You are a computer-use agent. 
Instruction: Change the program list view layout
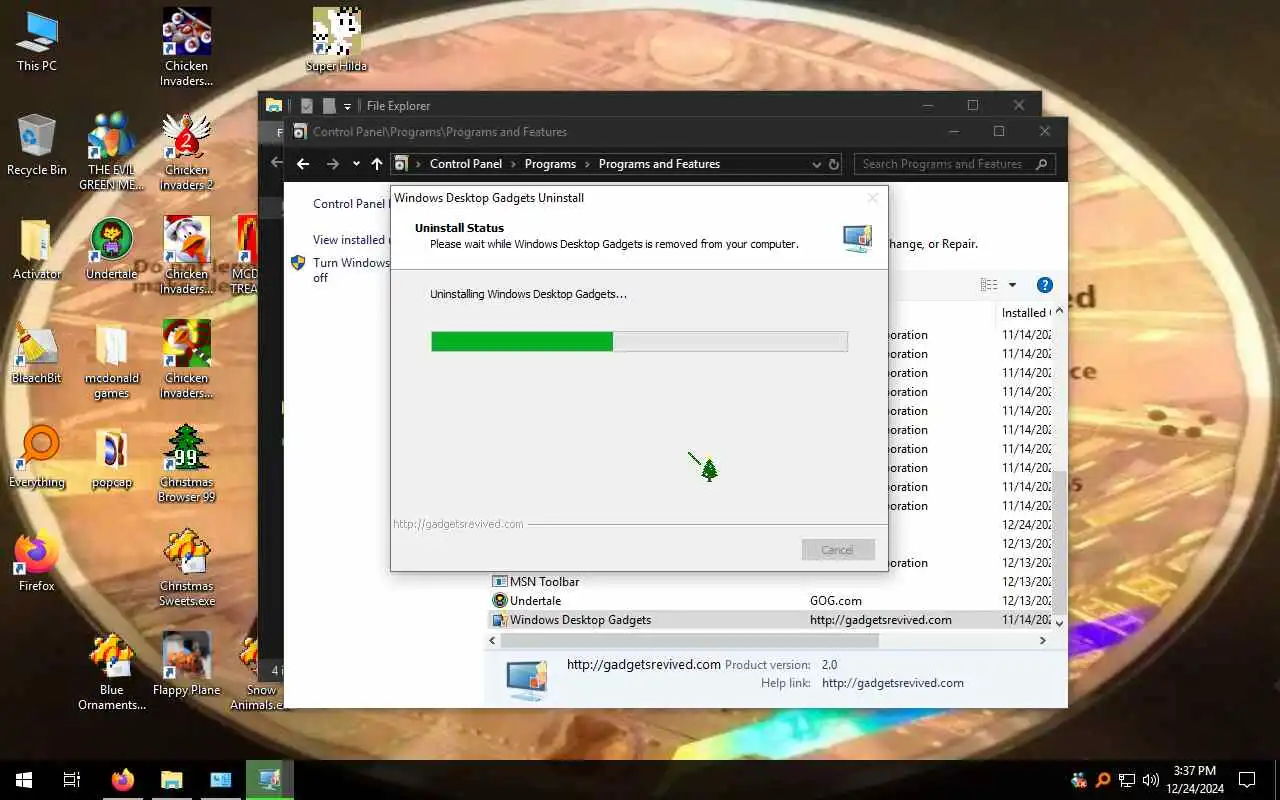(x=989, y=285)
